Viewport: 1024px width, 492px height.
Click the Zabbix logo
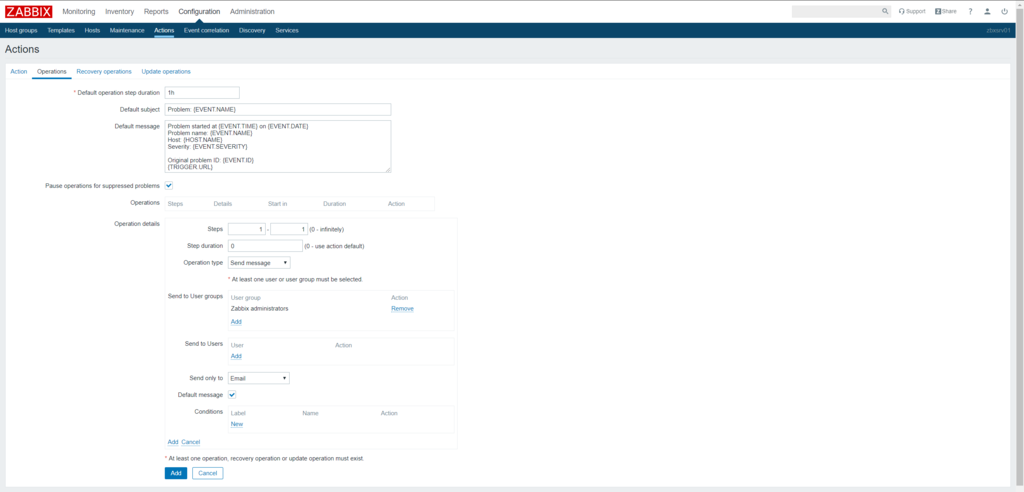click(x=29, y=11)
